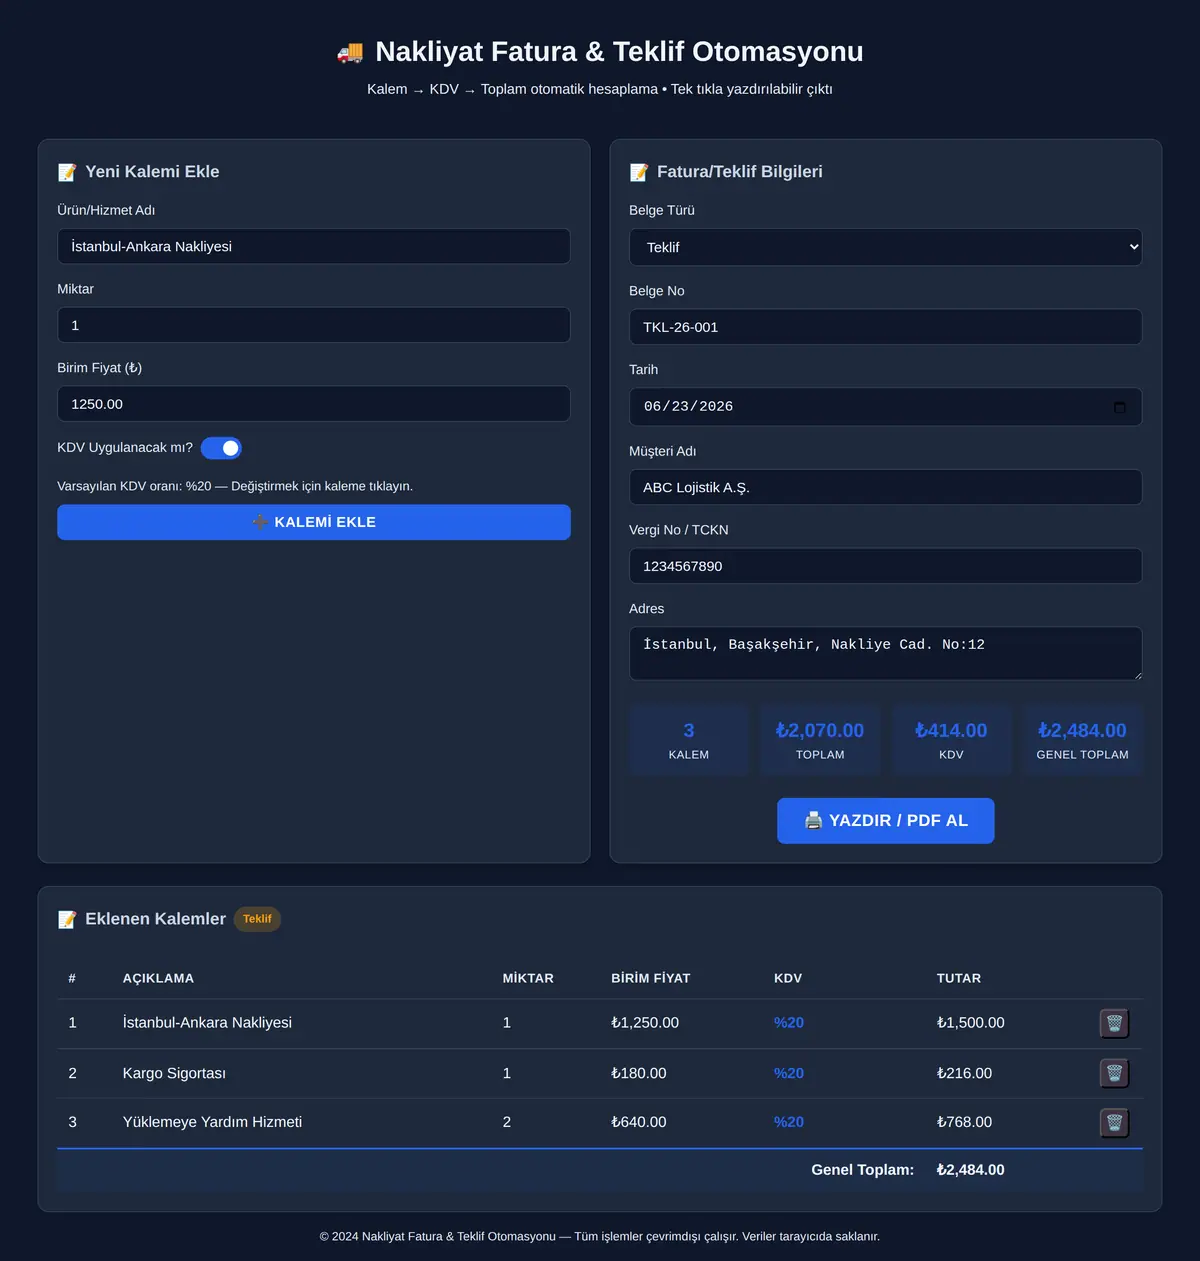
Task: Open the calendar picker in Tarih field
Action: point(1119,407)
